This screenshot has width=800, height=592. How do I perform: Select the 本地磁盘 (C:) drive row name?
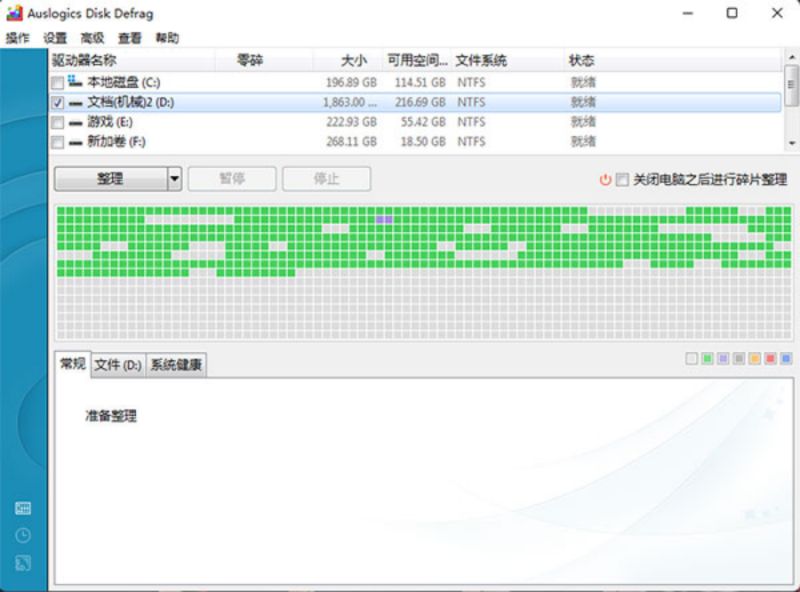click(x=124, y=82)
